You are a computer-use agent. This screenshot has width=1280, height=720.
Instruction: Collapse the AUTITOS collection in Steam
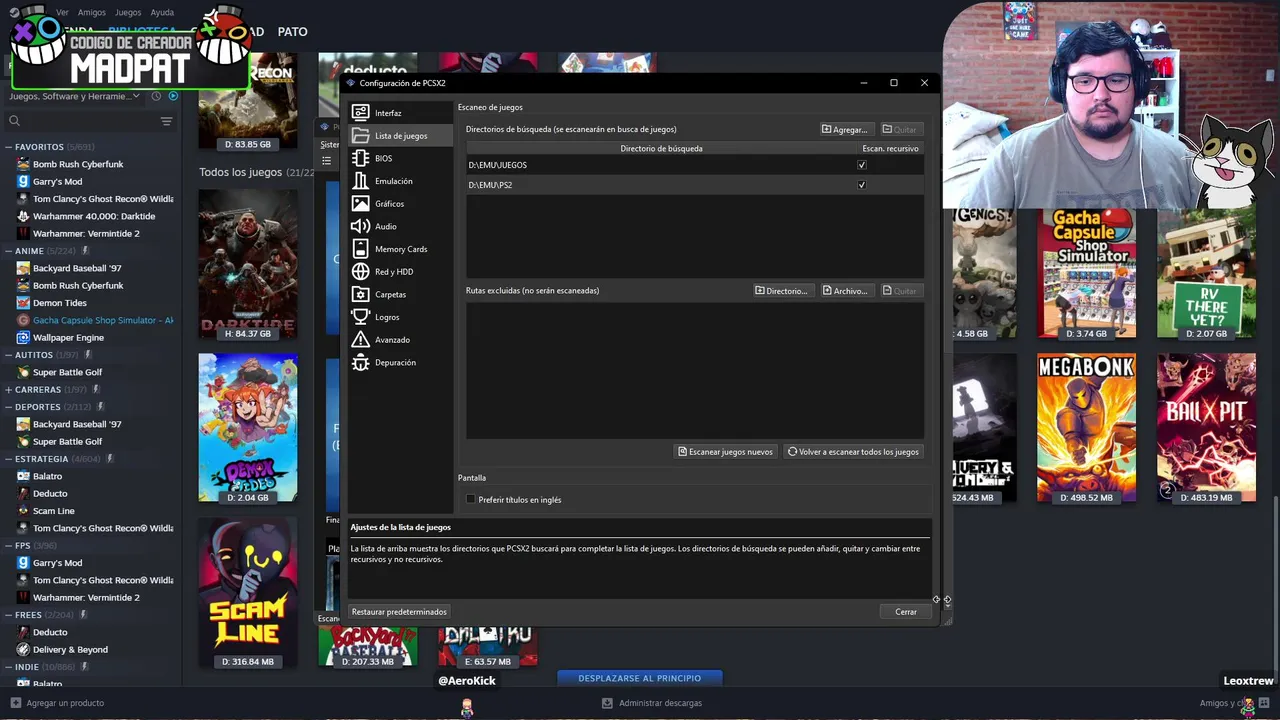tap(8, 355)
